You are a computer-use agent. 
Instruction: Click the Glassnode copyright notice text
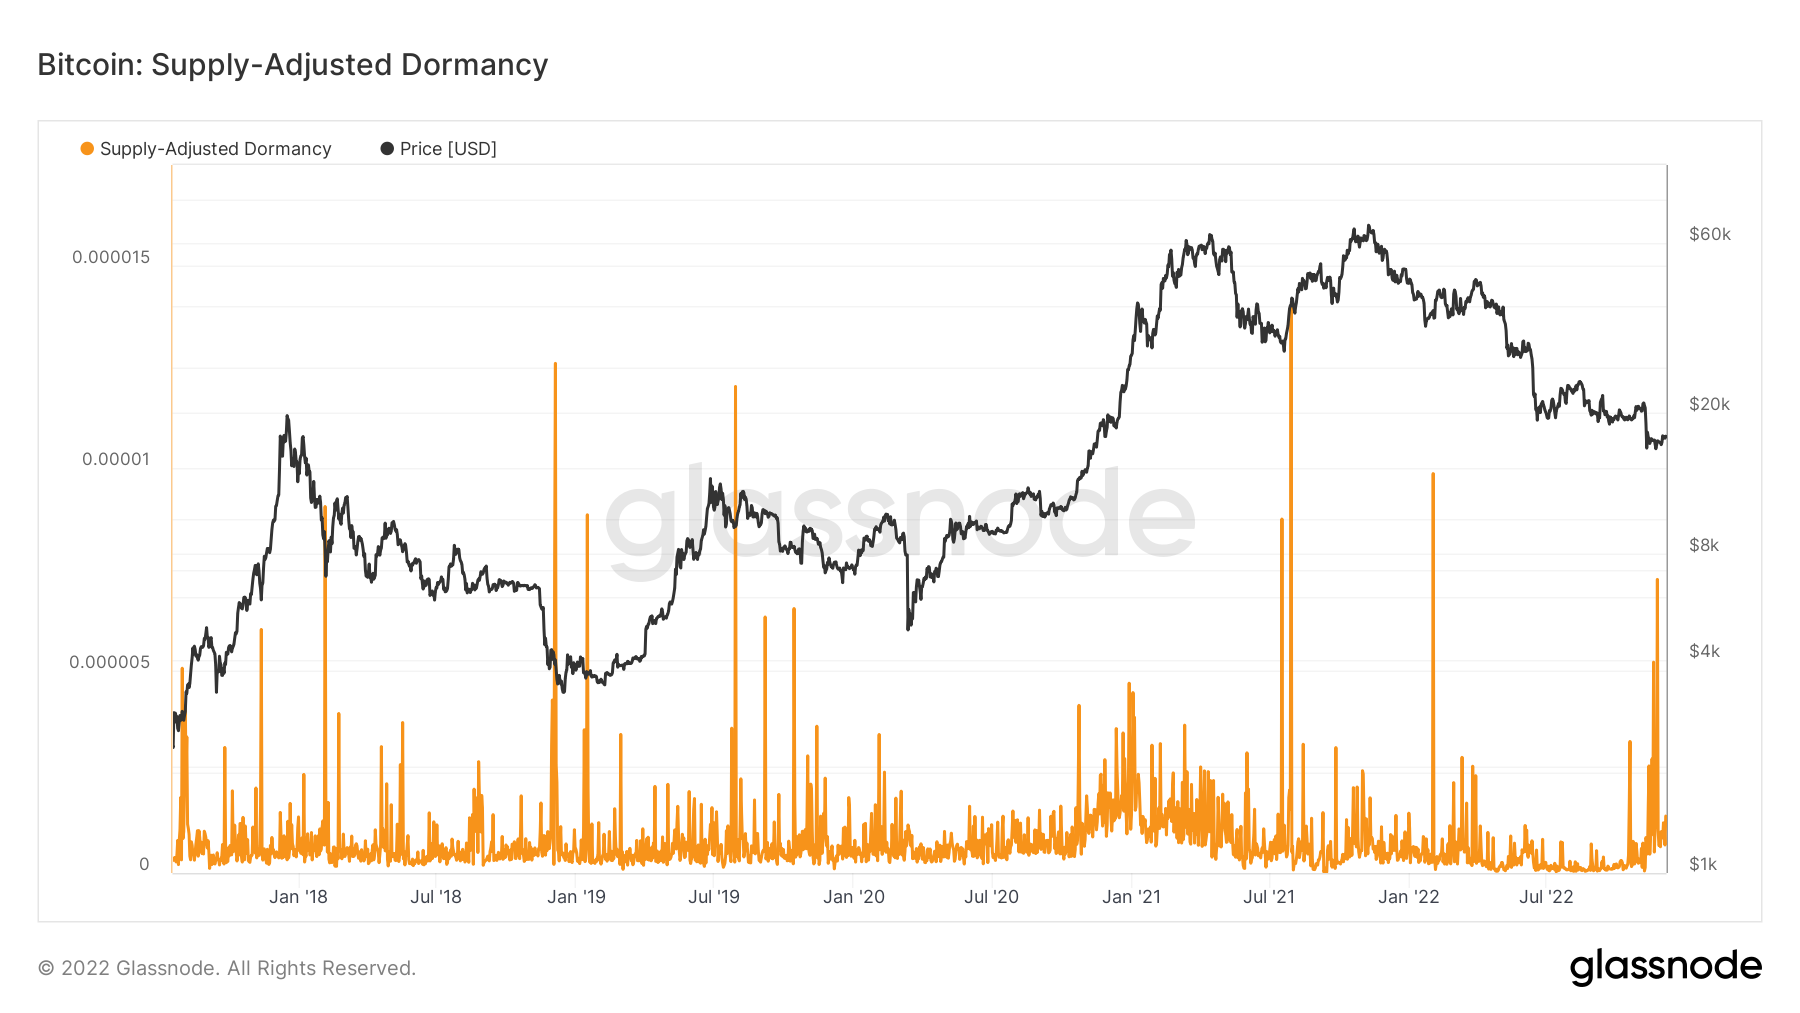click(x=227, y=968)
